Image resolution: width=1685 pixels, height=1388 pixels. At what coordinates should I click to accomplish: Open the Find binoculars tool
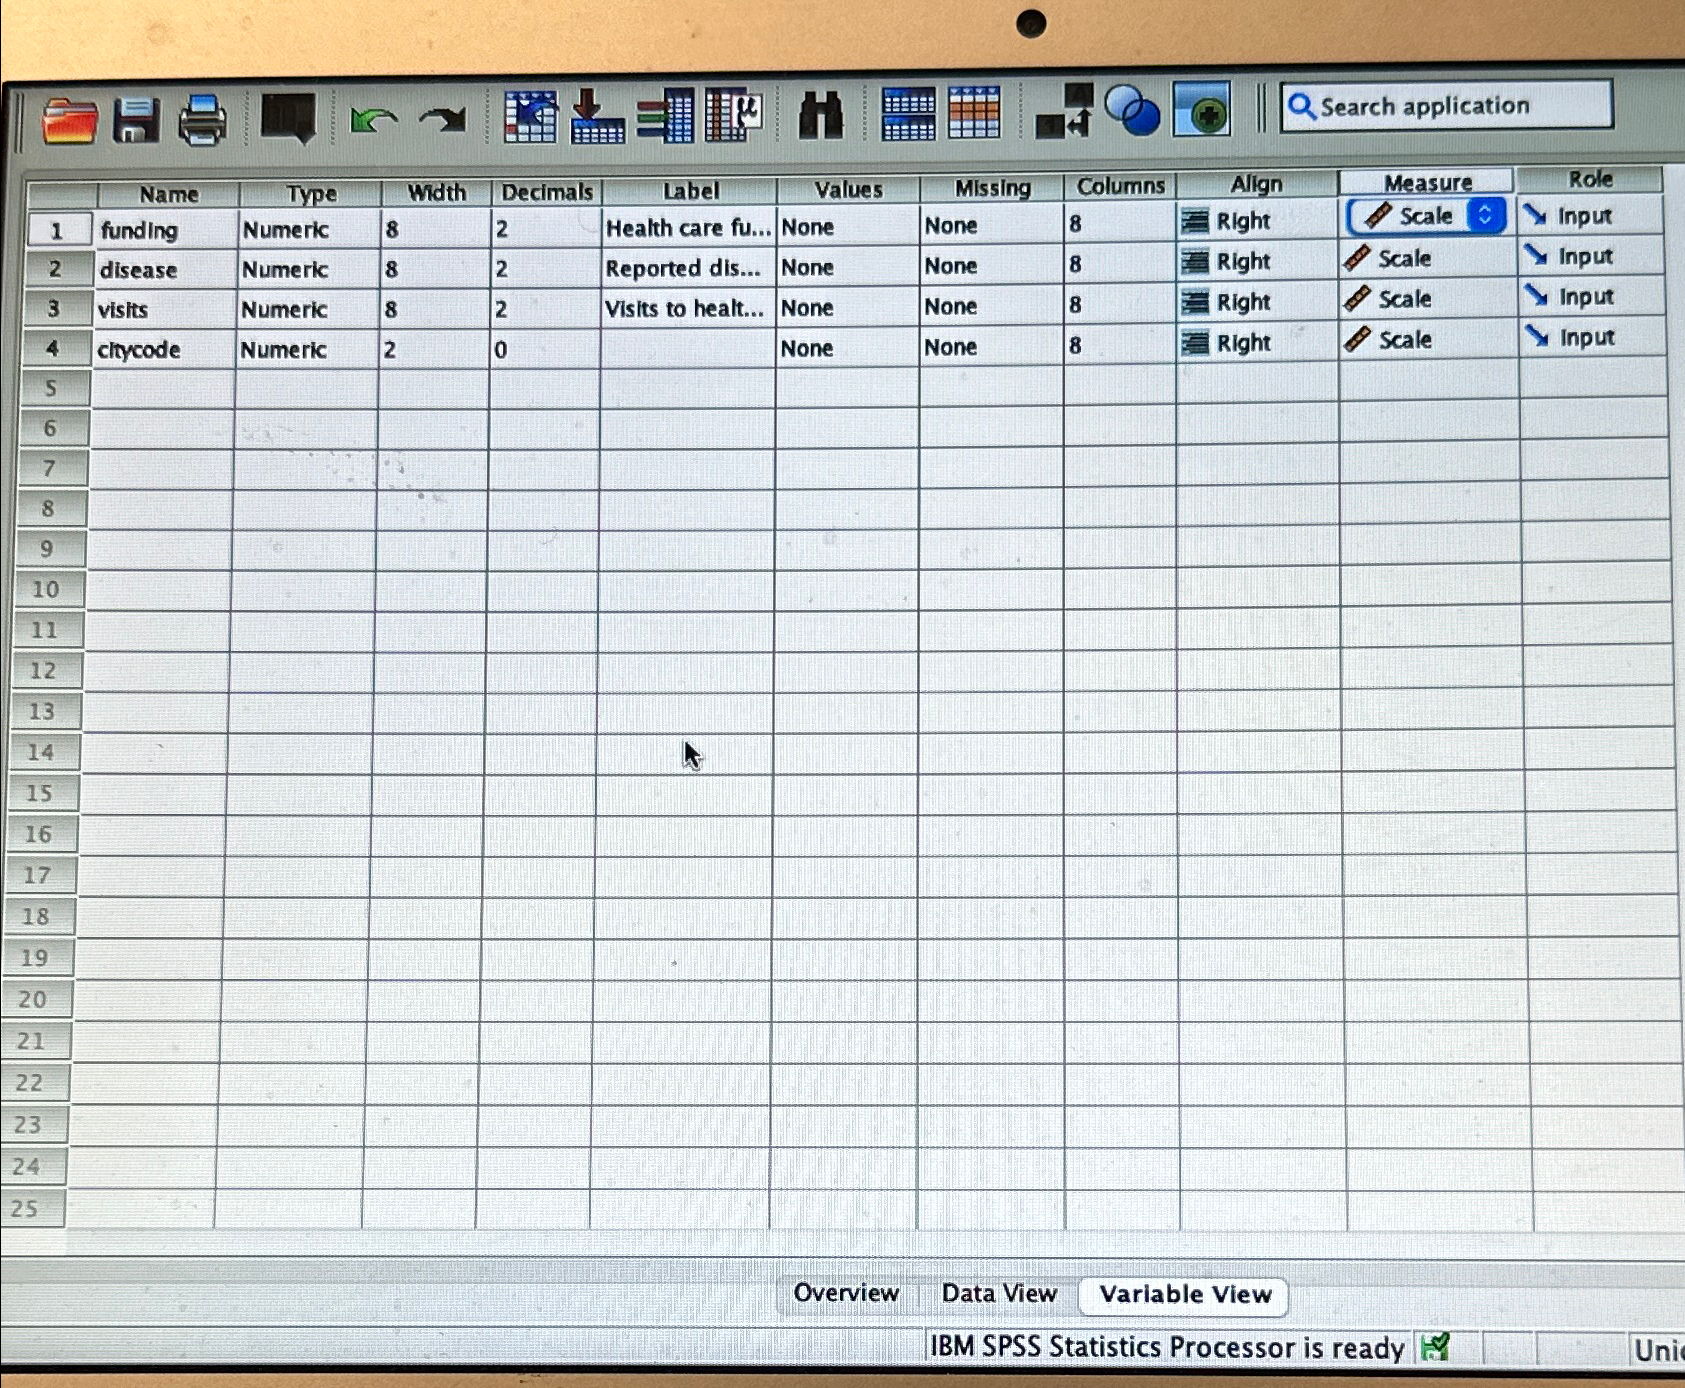(x=821, y=115)
